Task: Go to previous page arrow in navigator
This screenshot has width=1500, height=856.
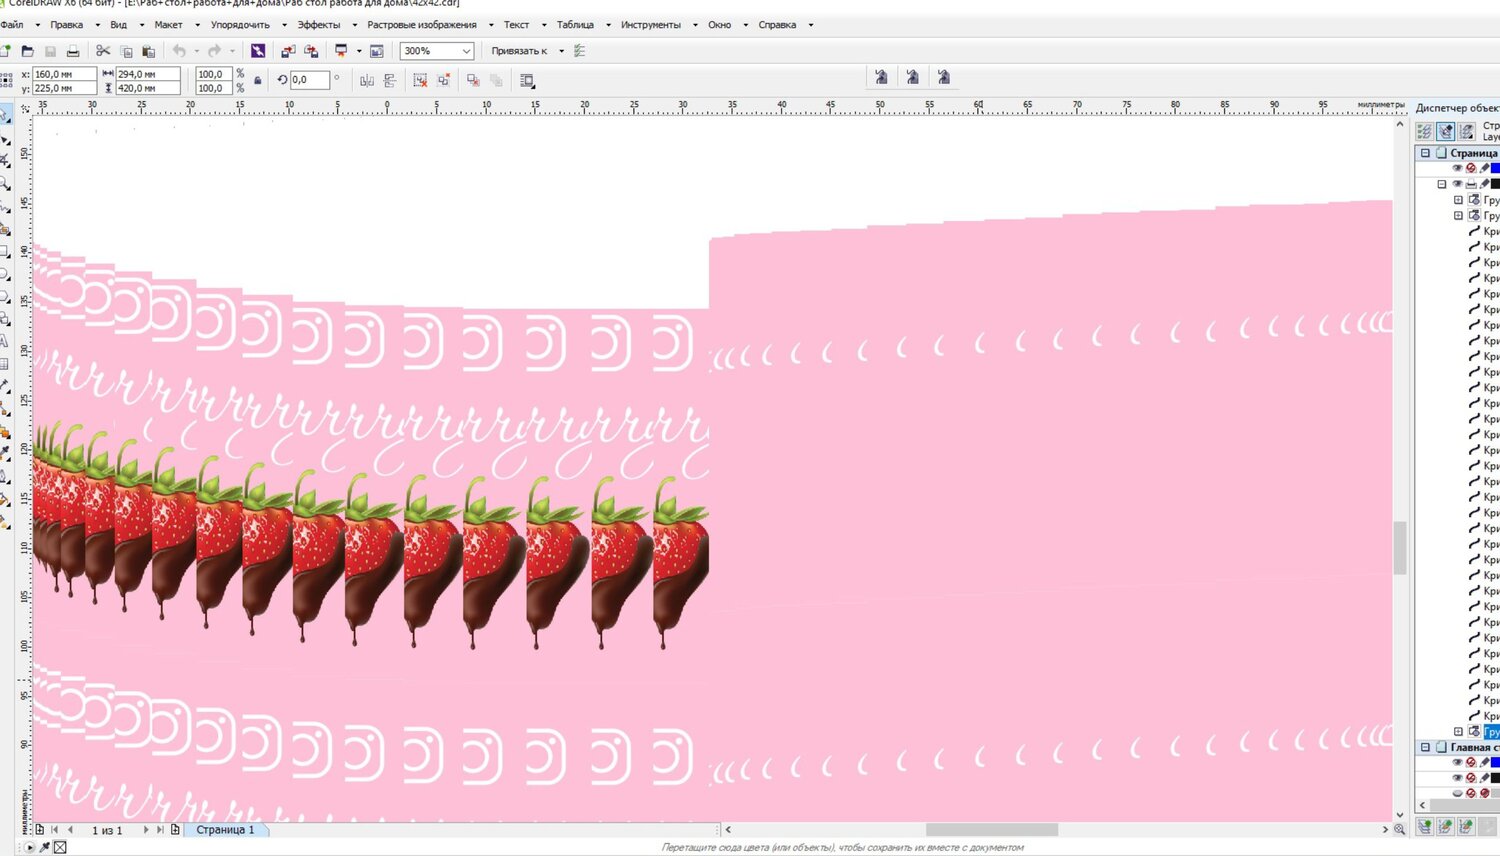Action: [70, 830]
